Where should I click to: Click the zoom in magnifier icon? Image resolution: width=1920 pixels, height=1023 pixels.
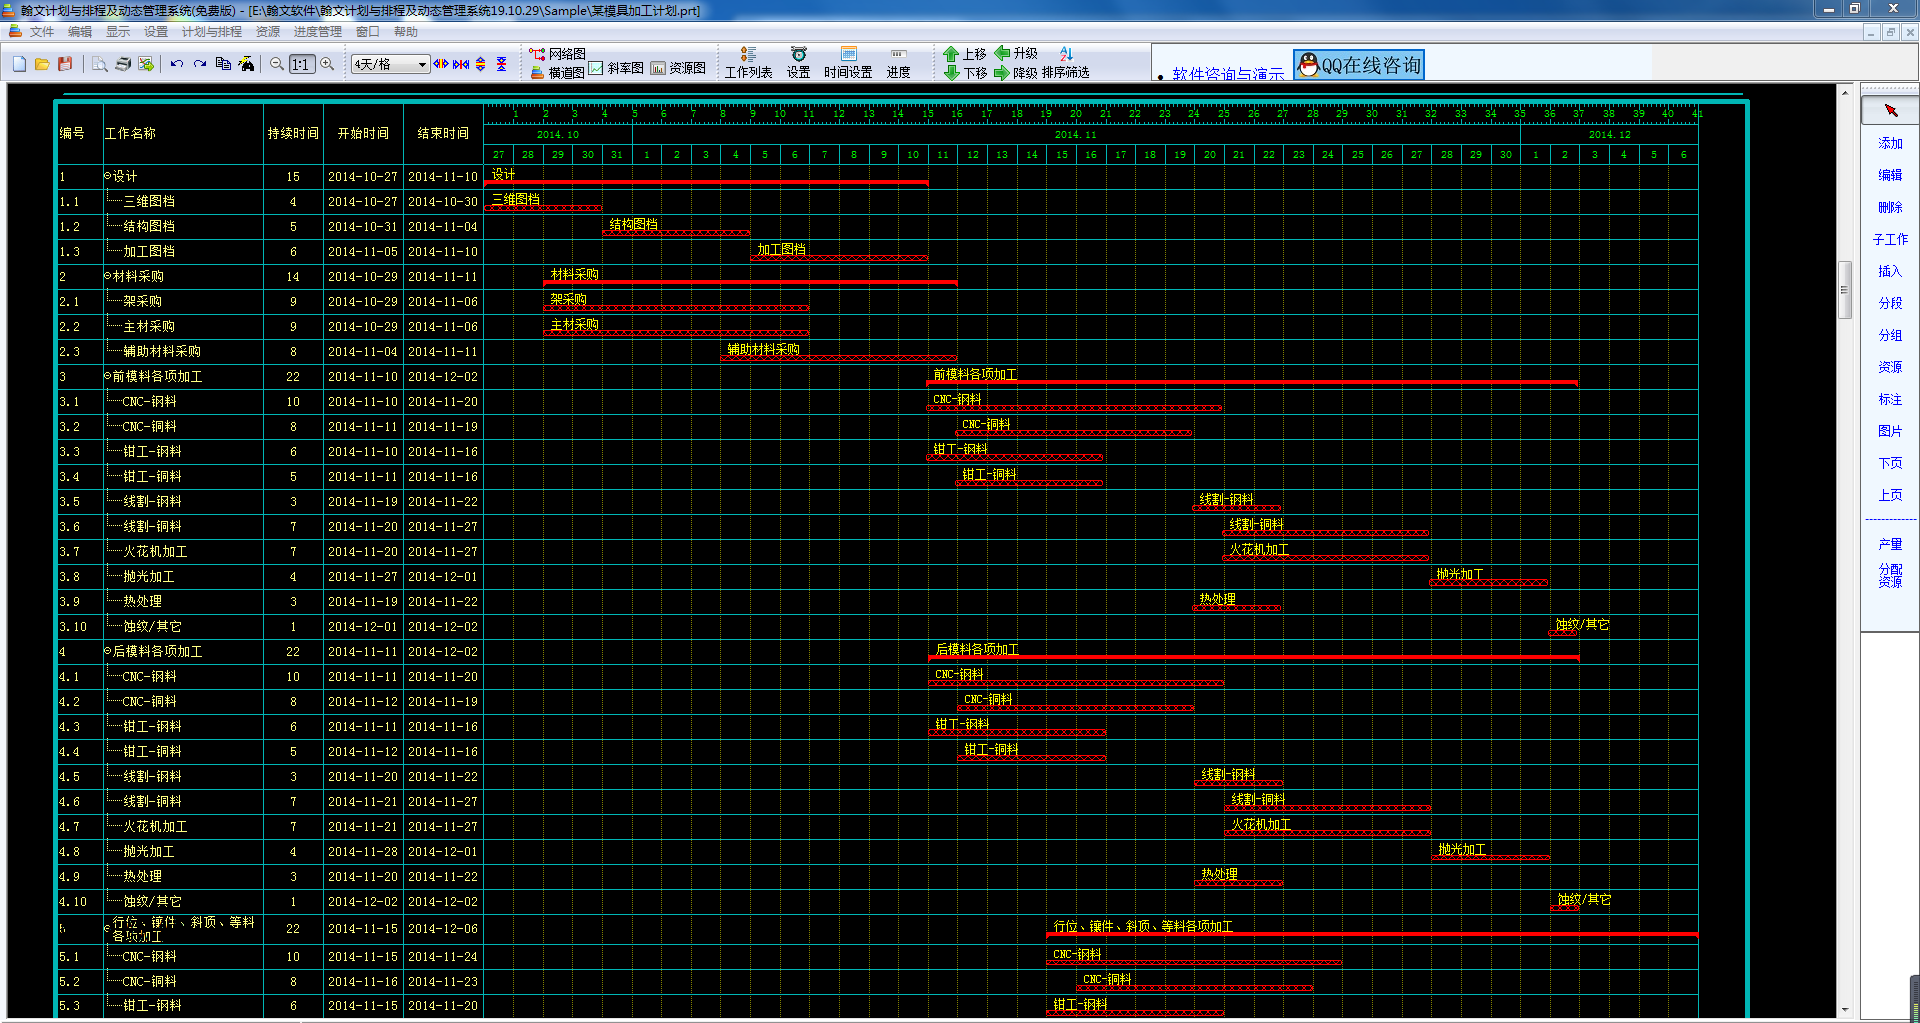point(327,64)
